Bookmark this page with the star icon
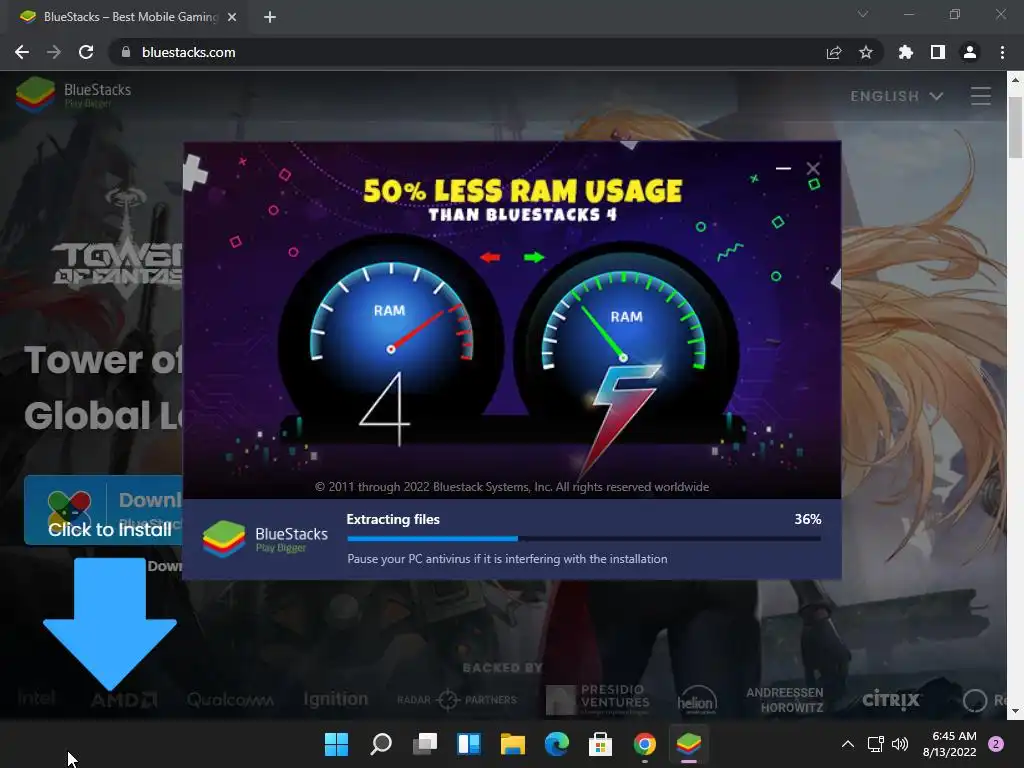The width and height of the screenshot is (1024, 768). pos(866,52)
